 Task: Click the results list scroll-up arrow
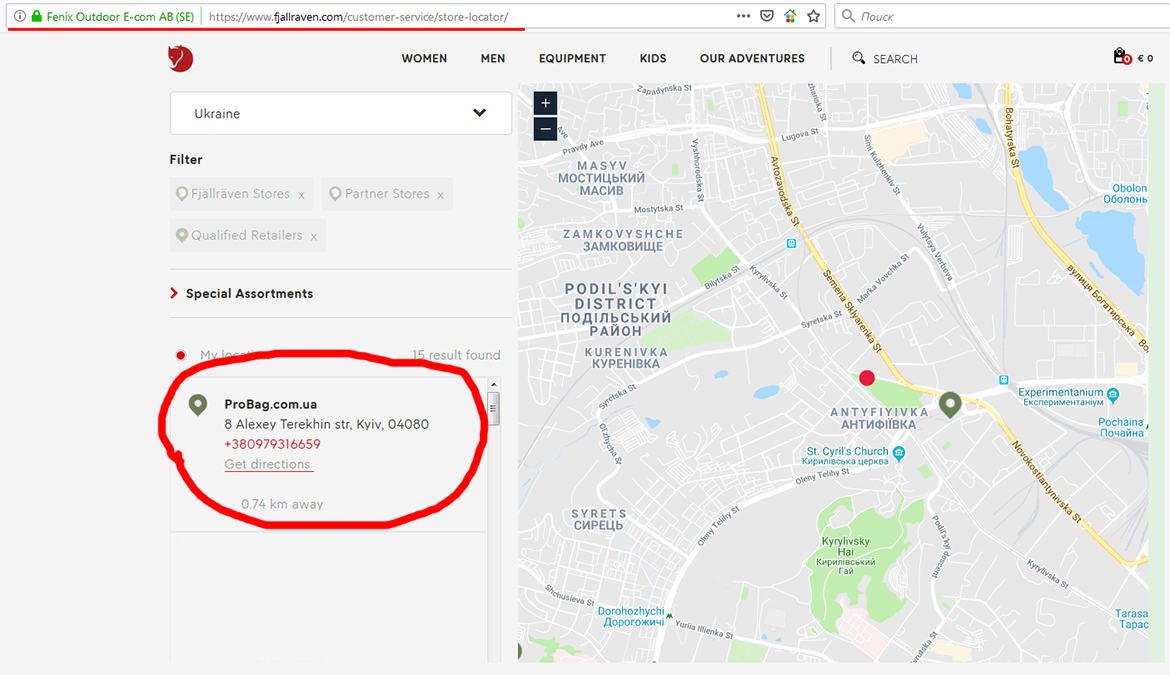tap(493, 385)
